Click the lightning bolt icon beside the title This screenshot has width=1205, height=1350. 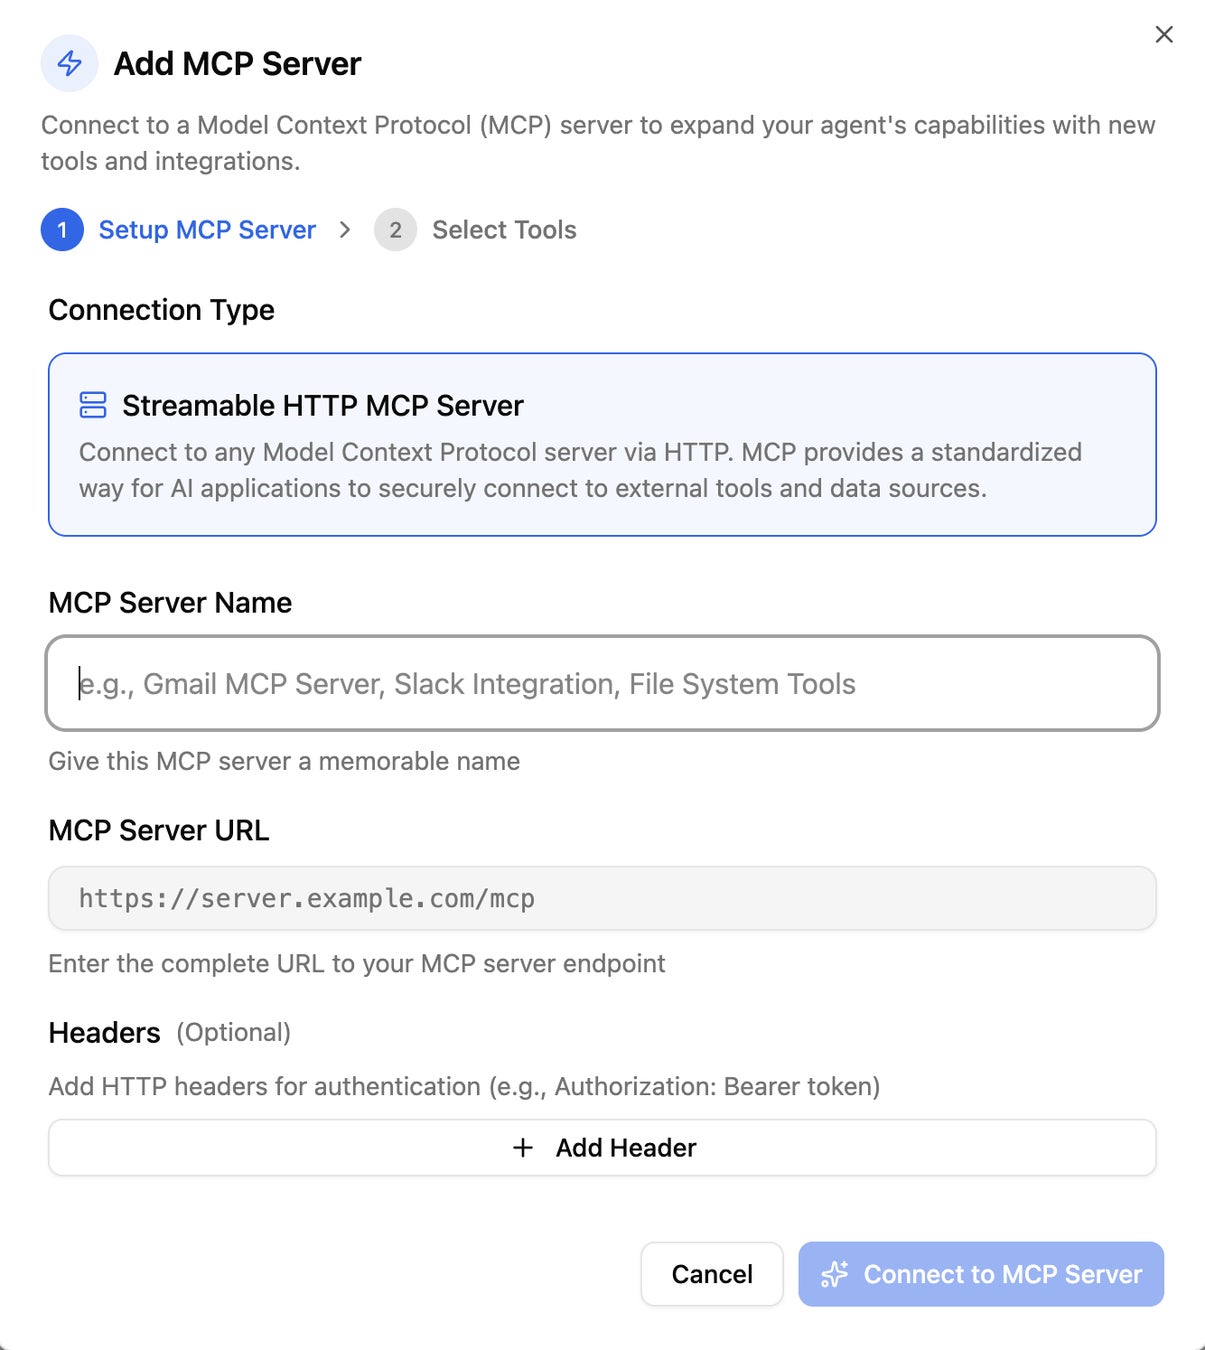point(69,63)
